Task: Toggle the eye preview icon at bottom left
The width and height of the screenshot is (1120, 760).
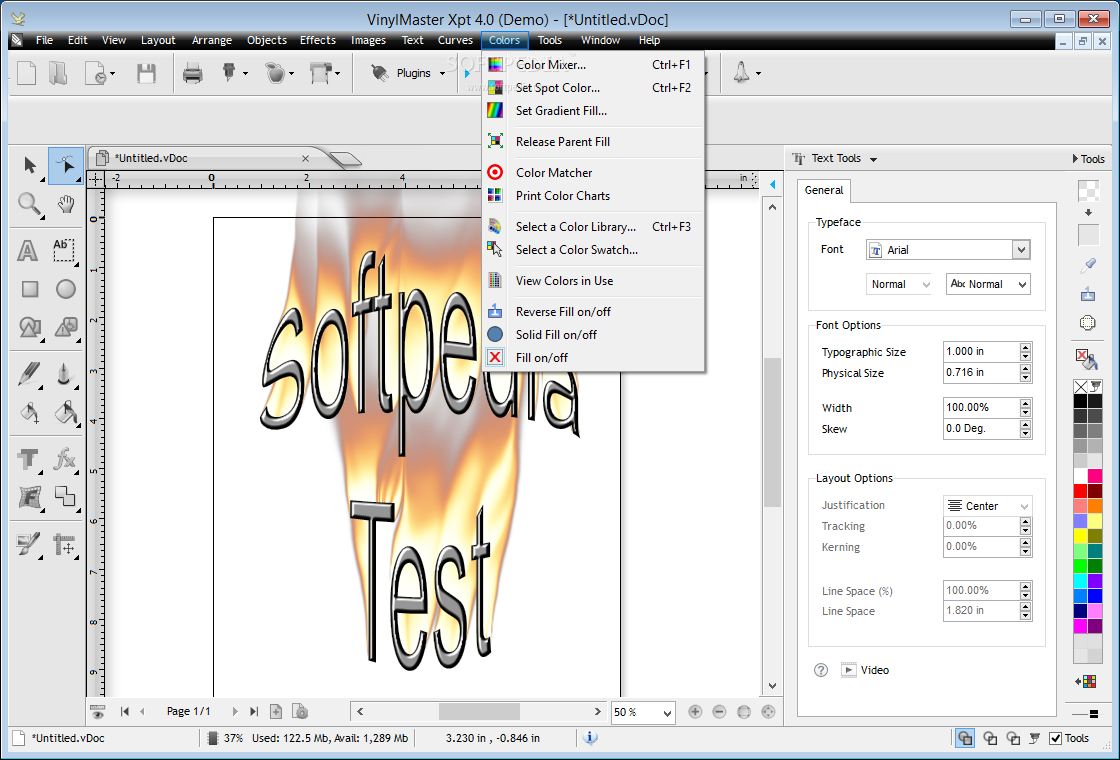Action: coord(98,711)
